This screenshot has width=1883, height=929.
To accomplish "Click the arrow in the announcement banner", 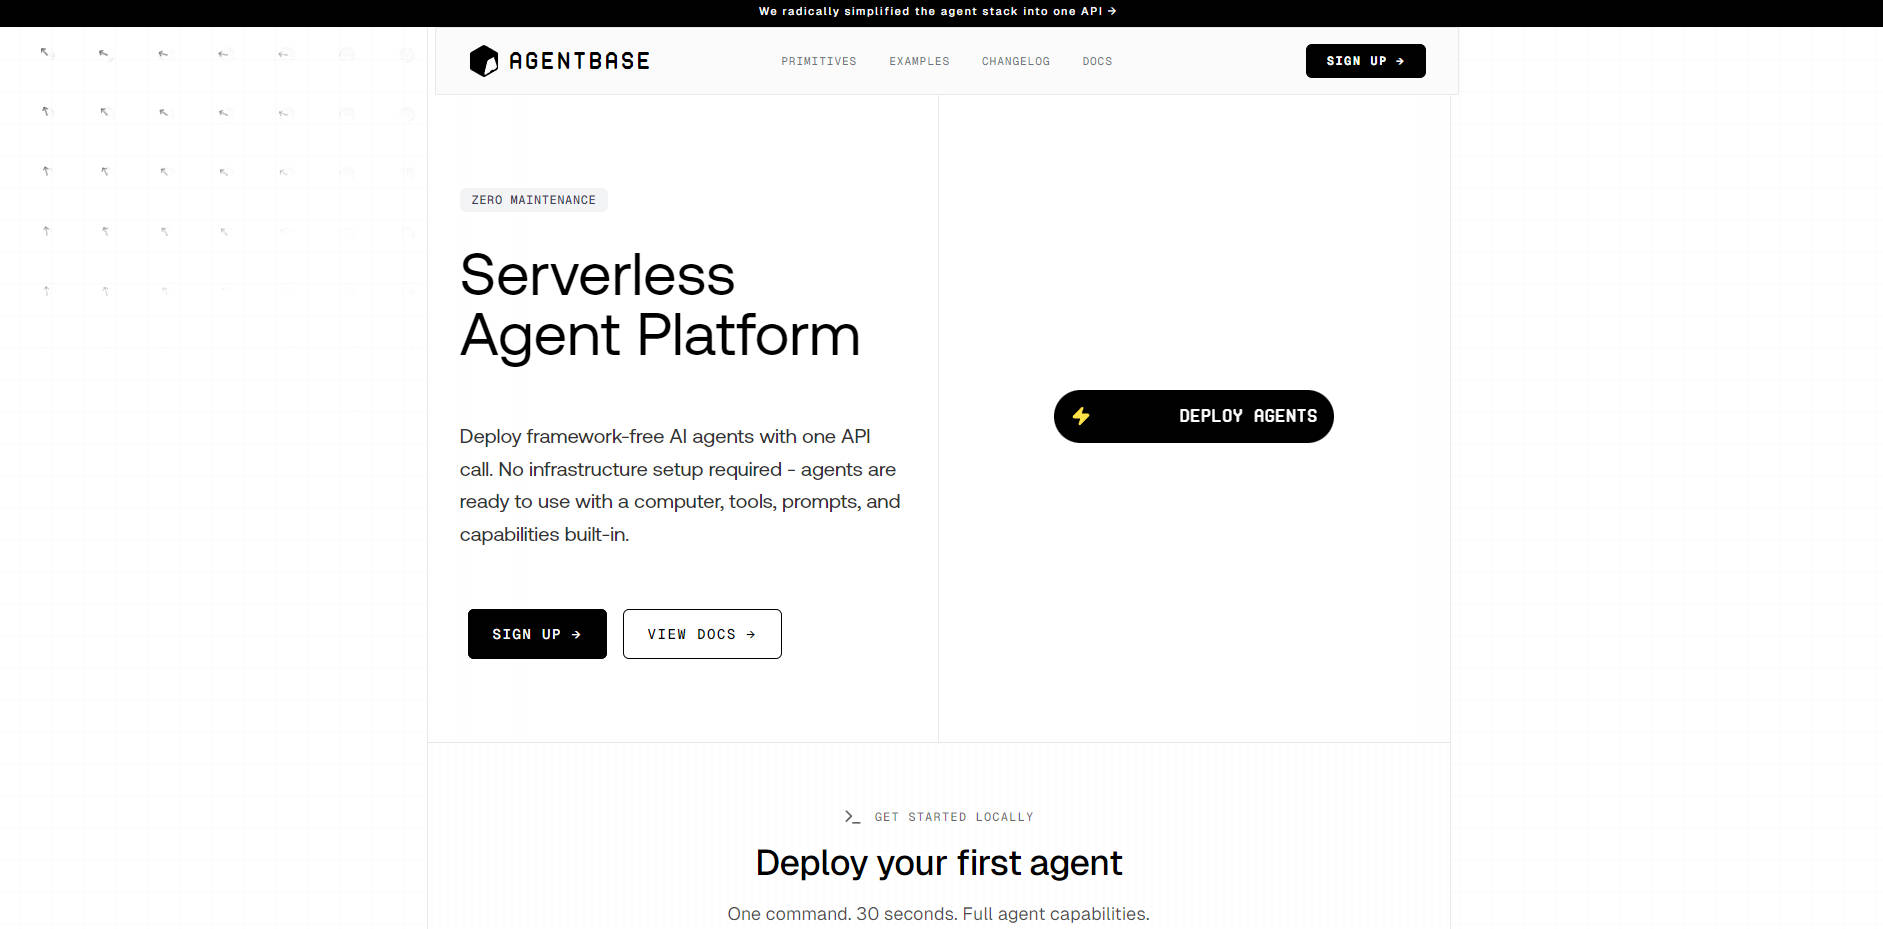I will pyautogui.click(x=1113, y=11).
